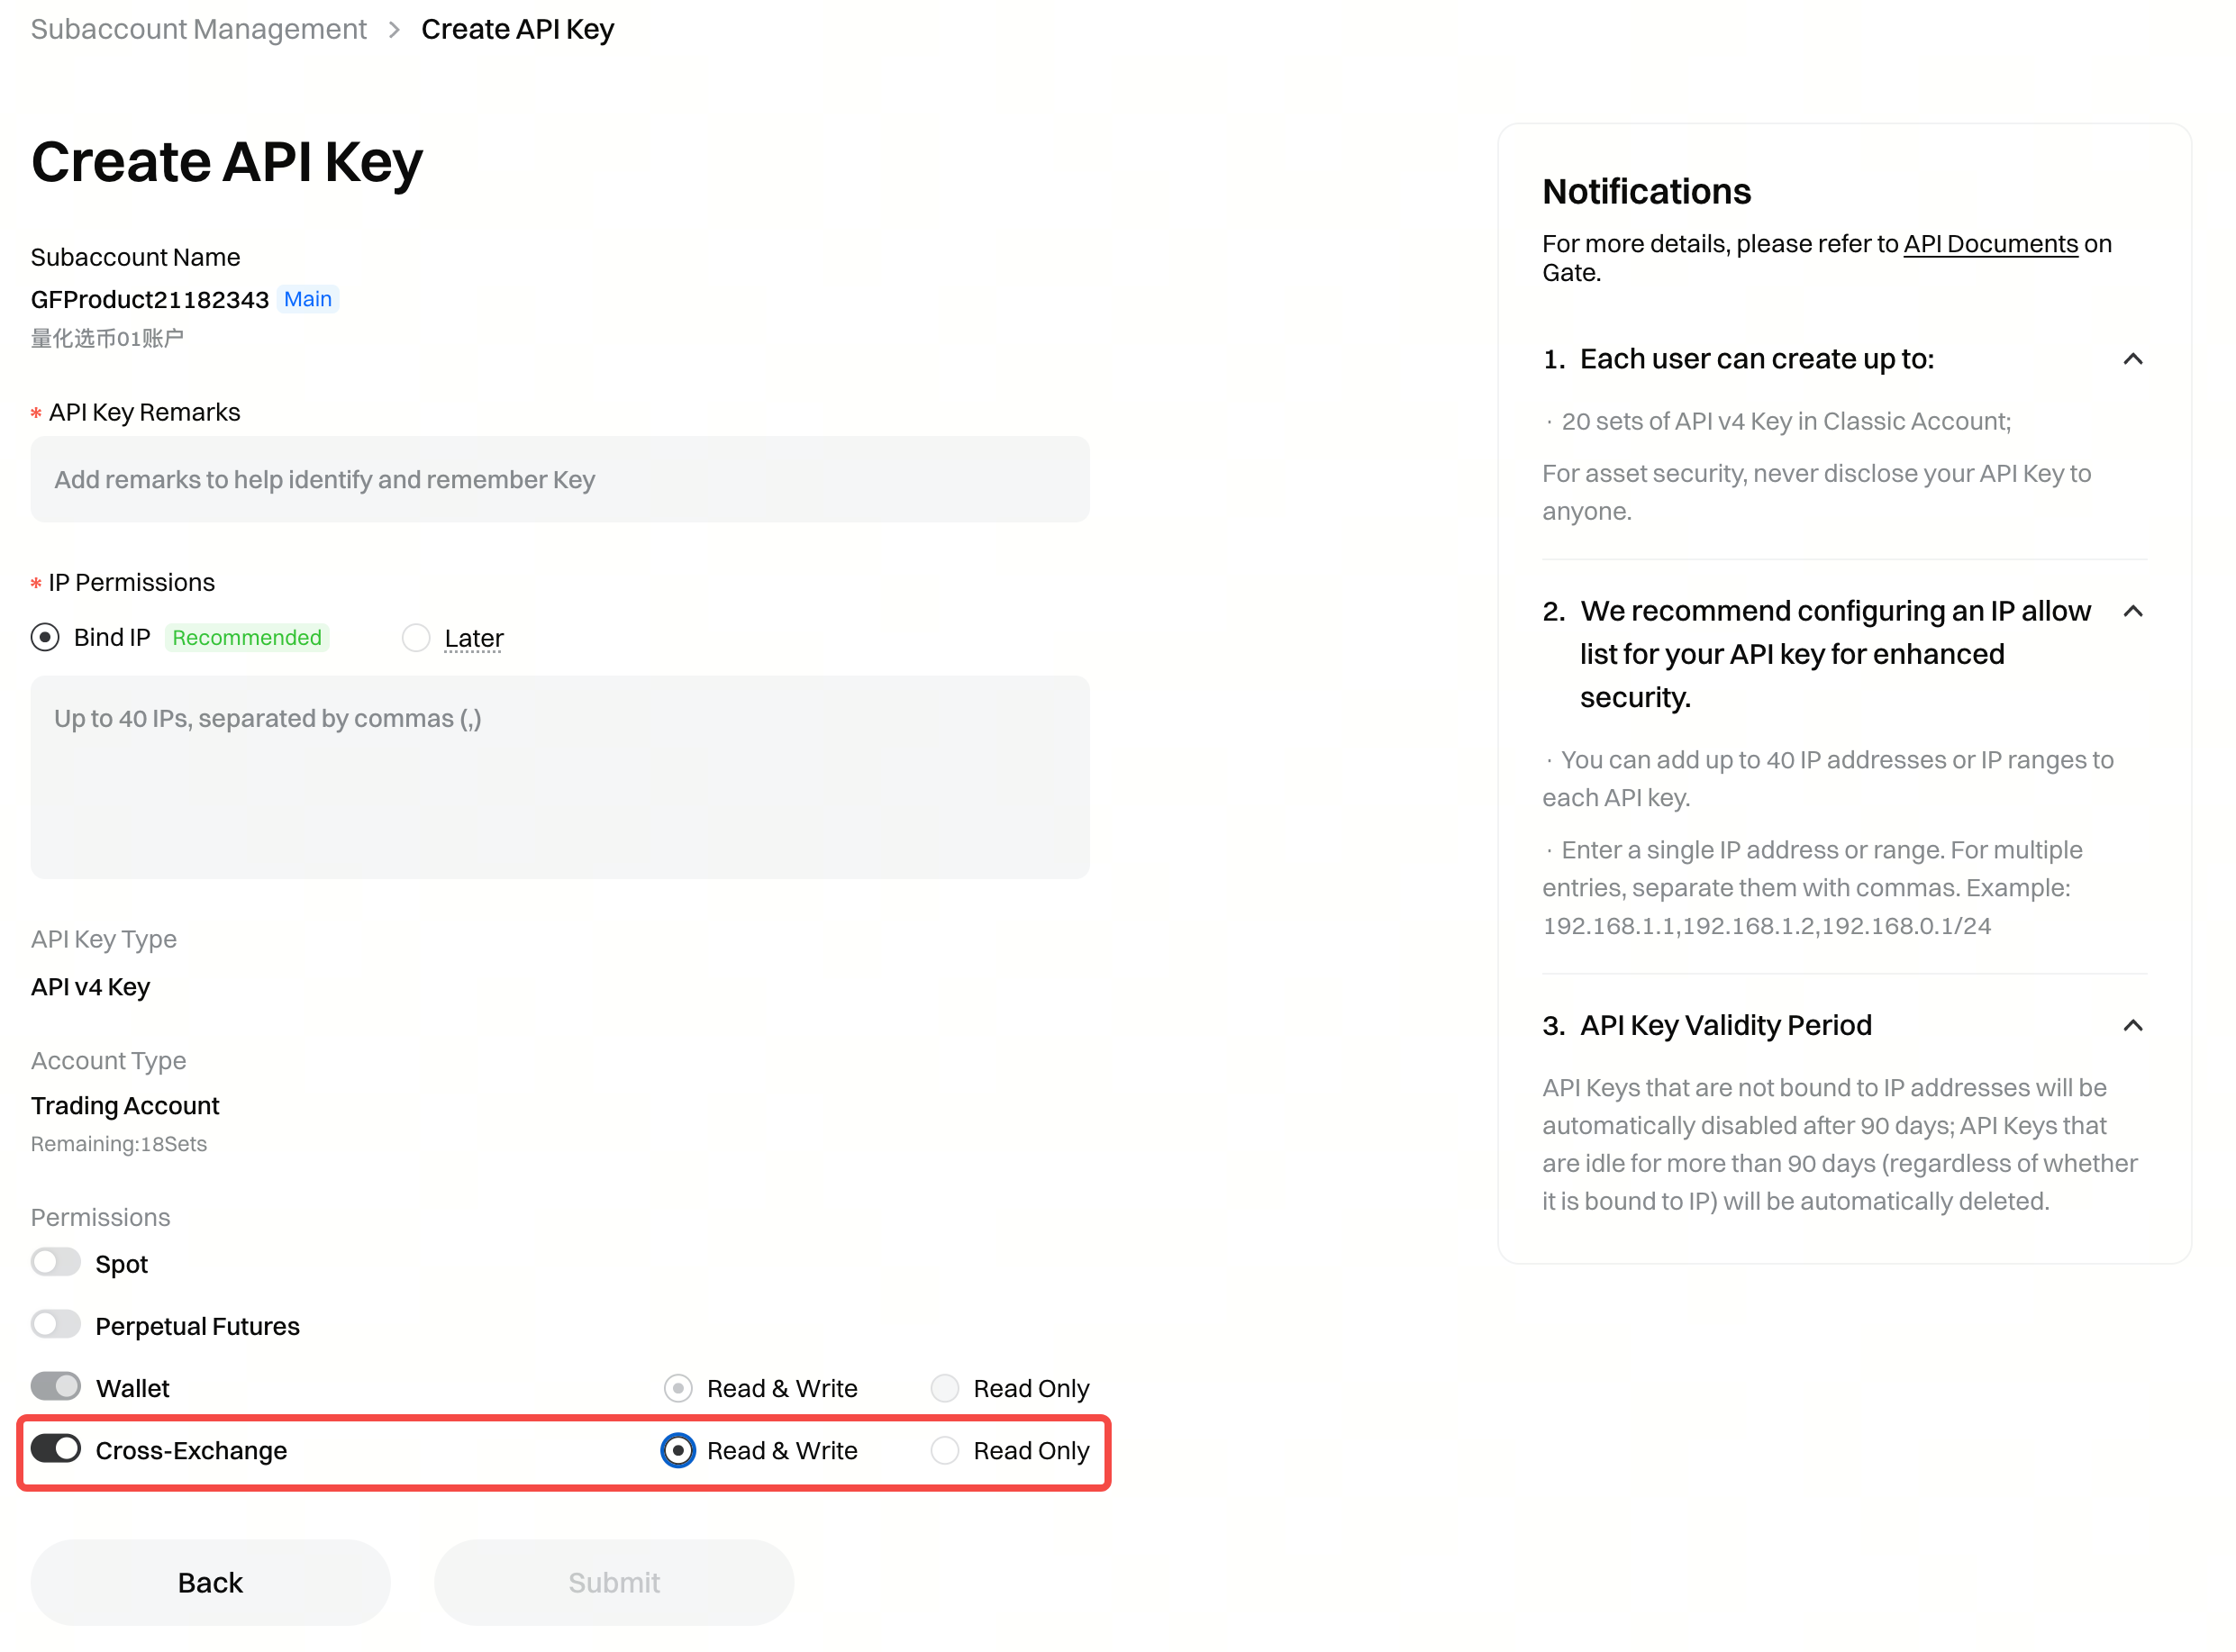
Task: Set Wallet permission to Read Only
Action: tap(943, 1388)
